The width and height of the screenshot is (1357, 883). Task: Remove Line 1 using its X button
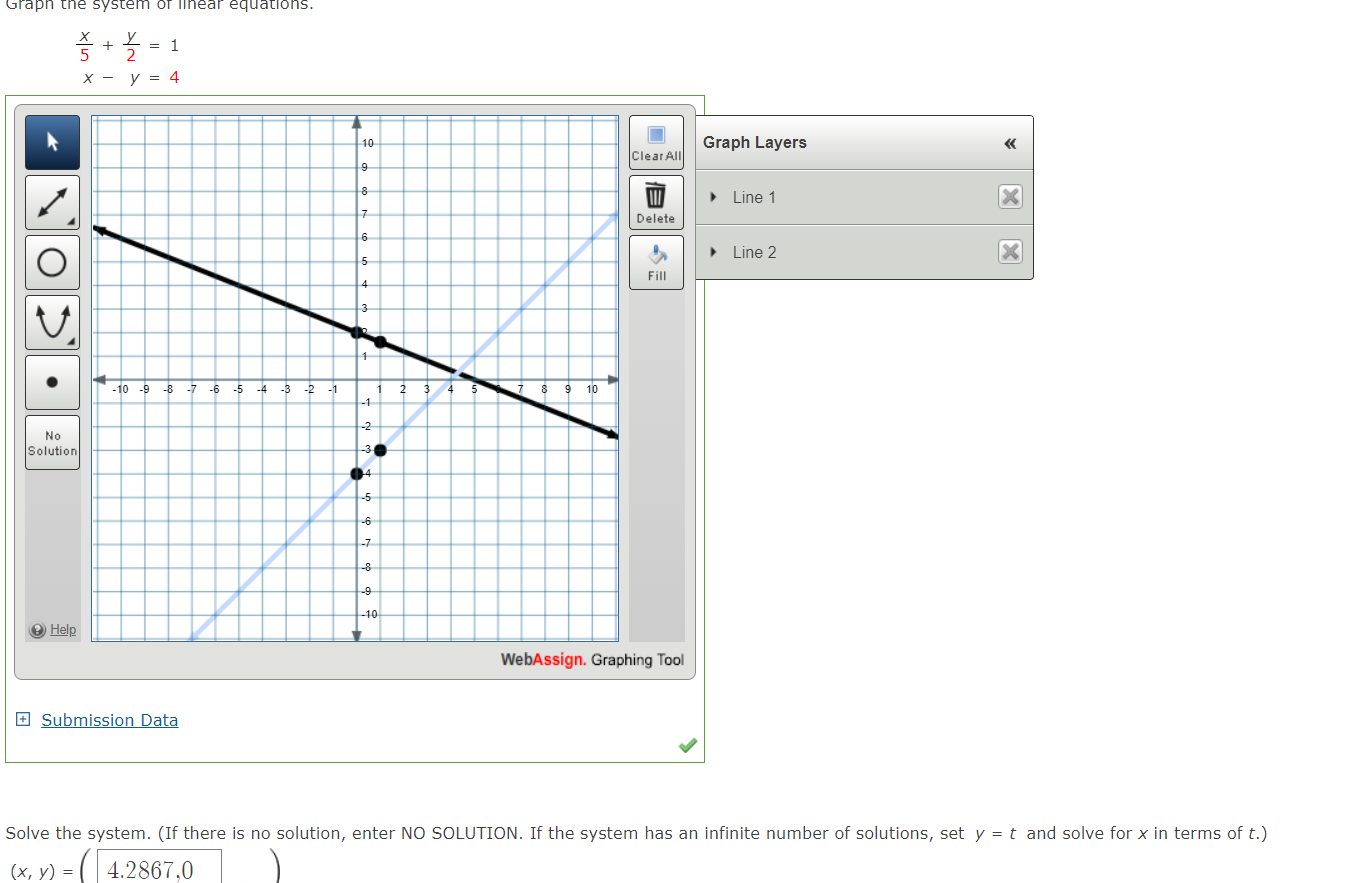pos(1009,197)
